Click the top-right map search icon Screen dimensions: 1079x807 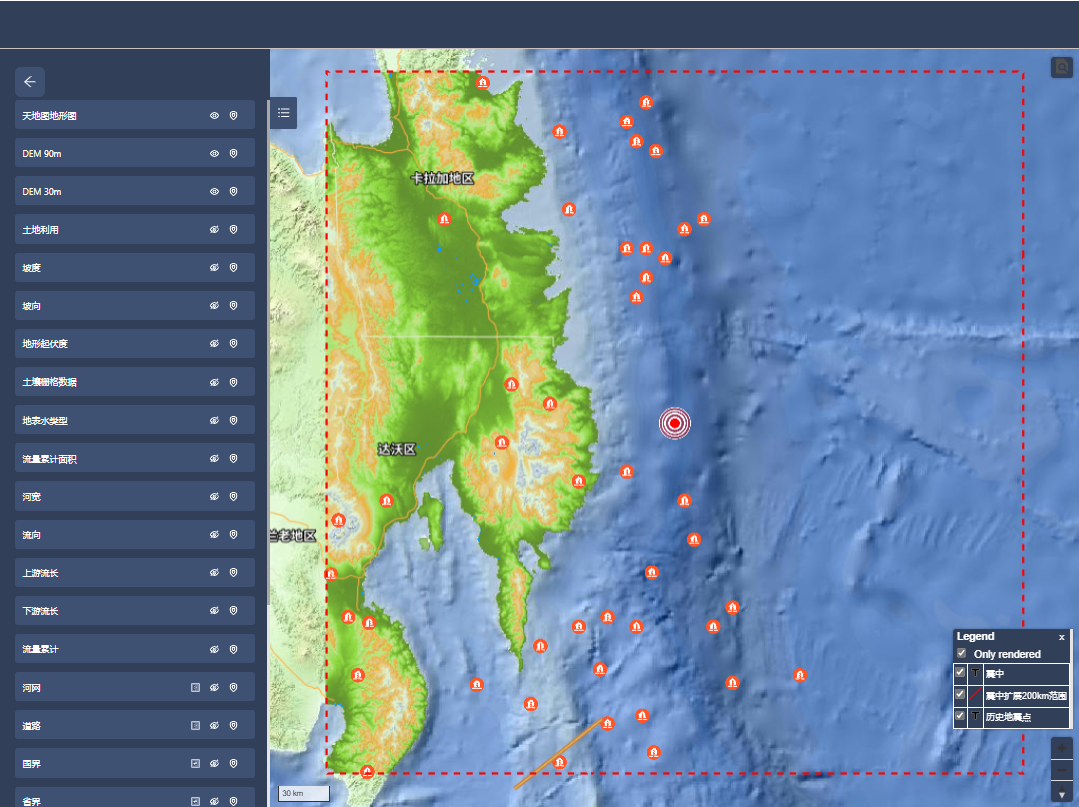point(1062,67)
